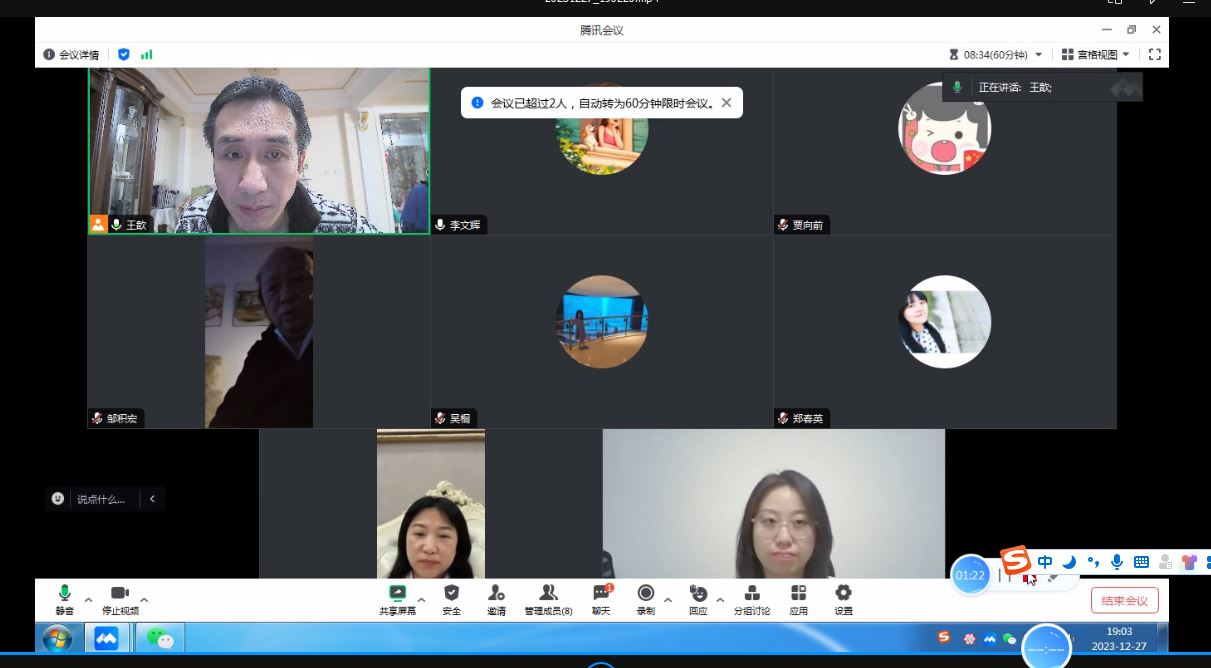This screenshot has height=668, width=1211.
Task: Open the 安全 security shield options
Action: [x=452, y=599]
